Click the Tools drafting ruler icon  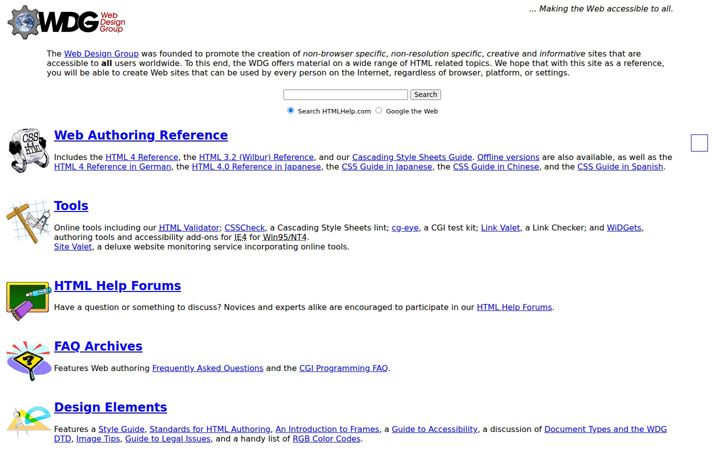[28, 221]
